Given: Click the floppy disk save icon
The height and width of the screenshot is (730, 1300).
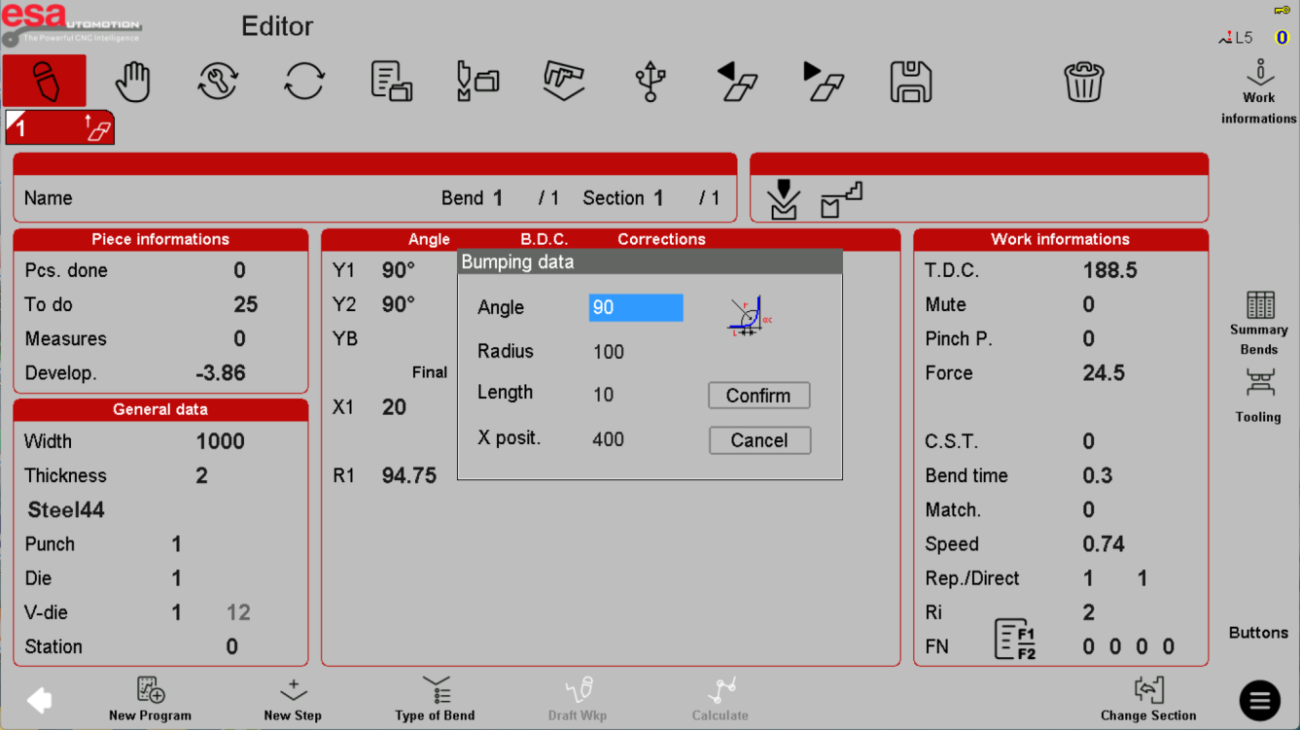Looking at the screenshot, I should point(910,81).
